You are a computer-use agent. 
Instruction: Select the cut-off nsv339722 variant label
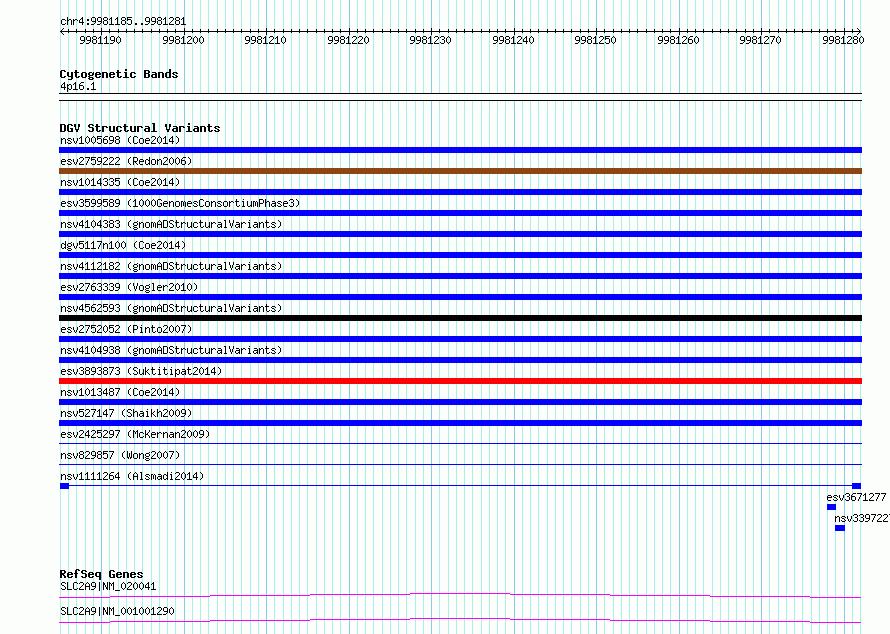pos(862,518)
